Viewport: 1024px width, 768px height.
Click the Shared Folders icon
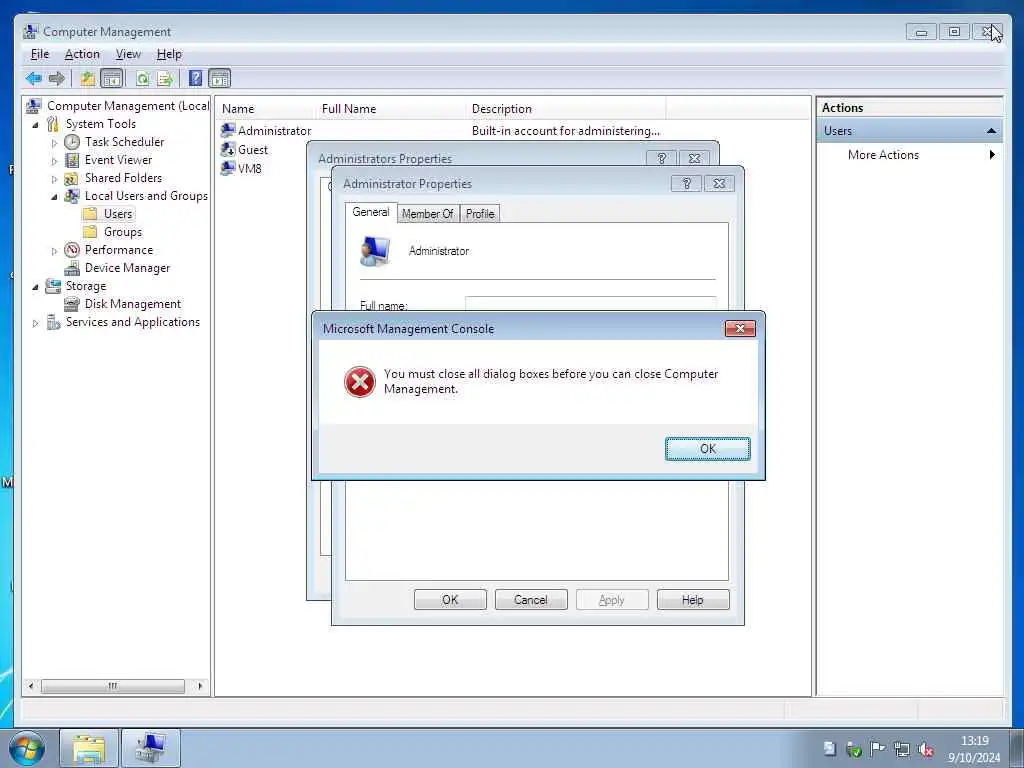coord(72,178)
